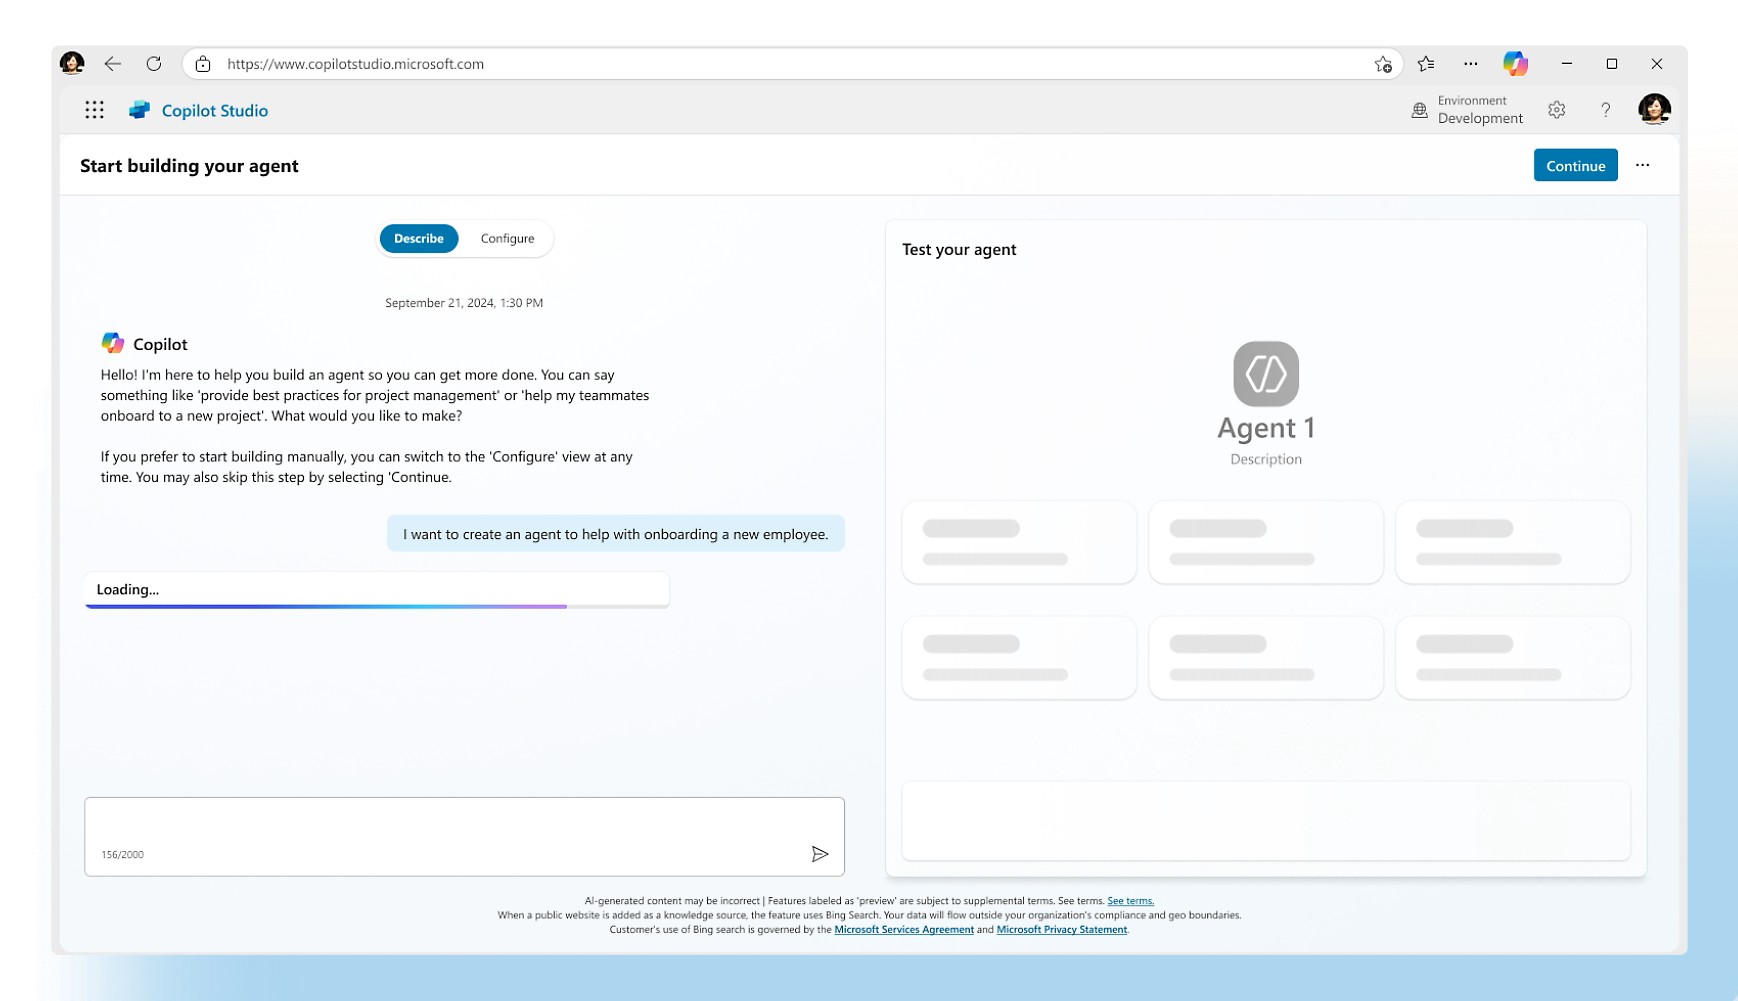Switch to the Describe view
The height and width of the screenshot is (1001, 1738).
coord(418,239)
